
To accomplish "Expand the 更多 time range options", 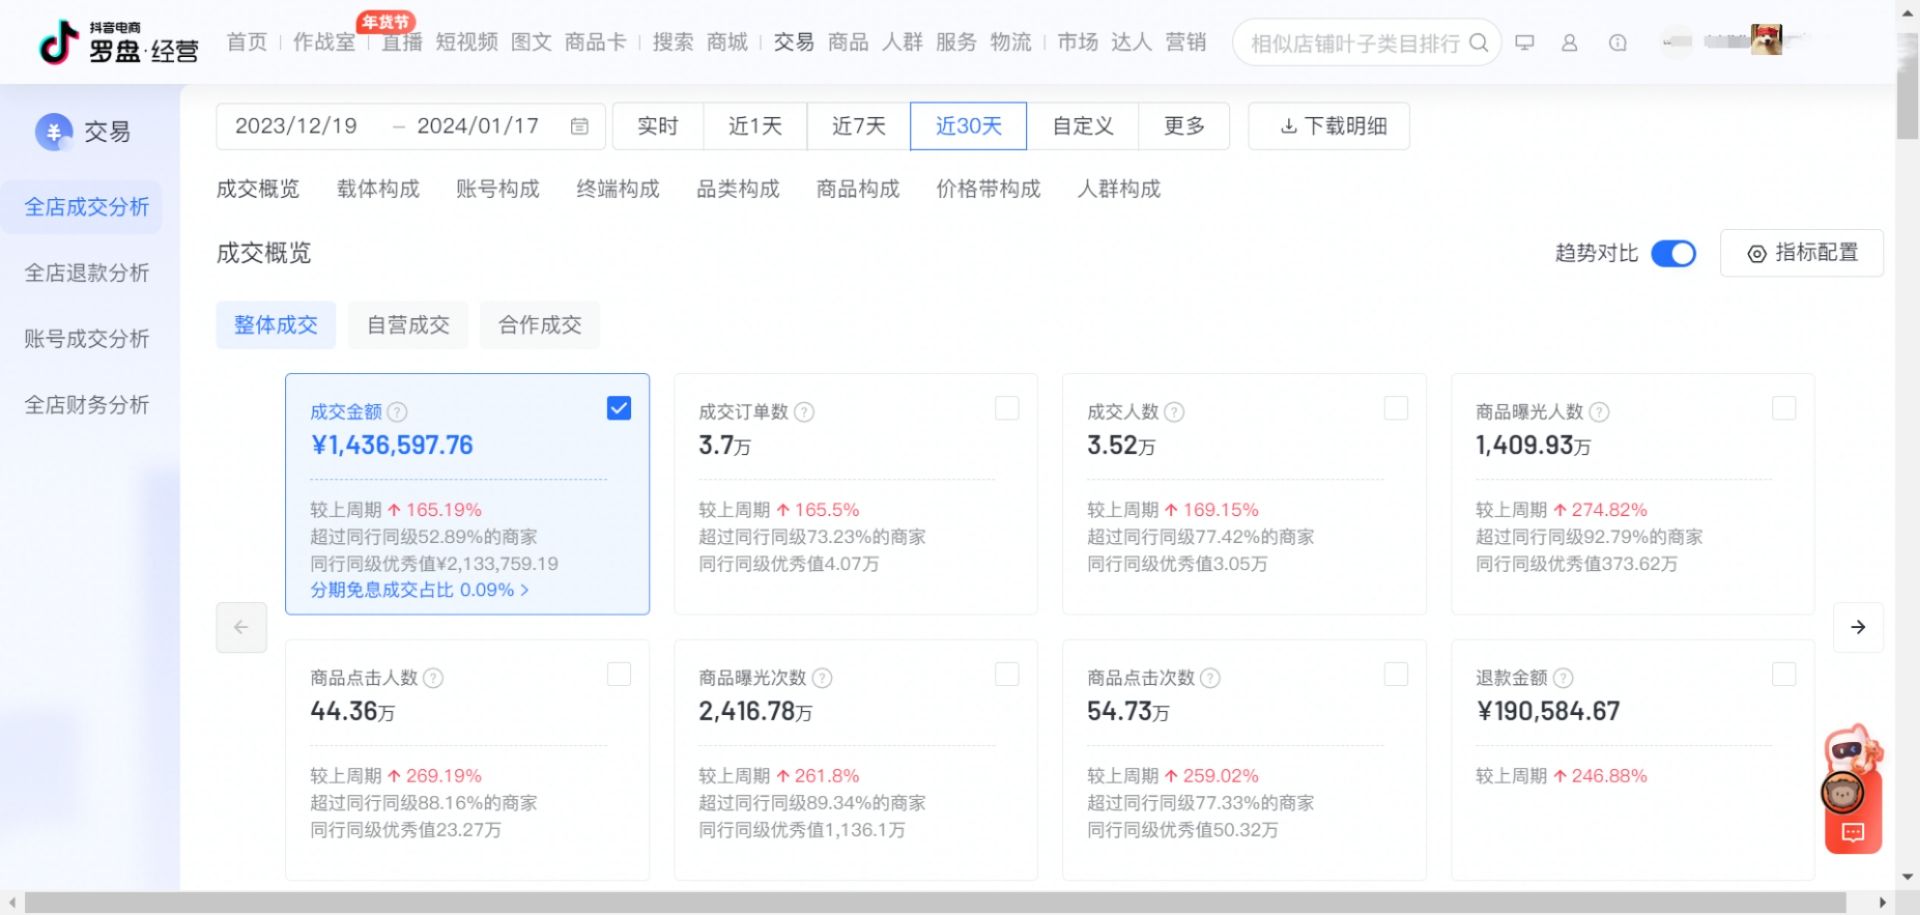I will 1184,126.
